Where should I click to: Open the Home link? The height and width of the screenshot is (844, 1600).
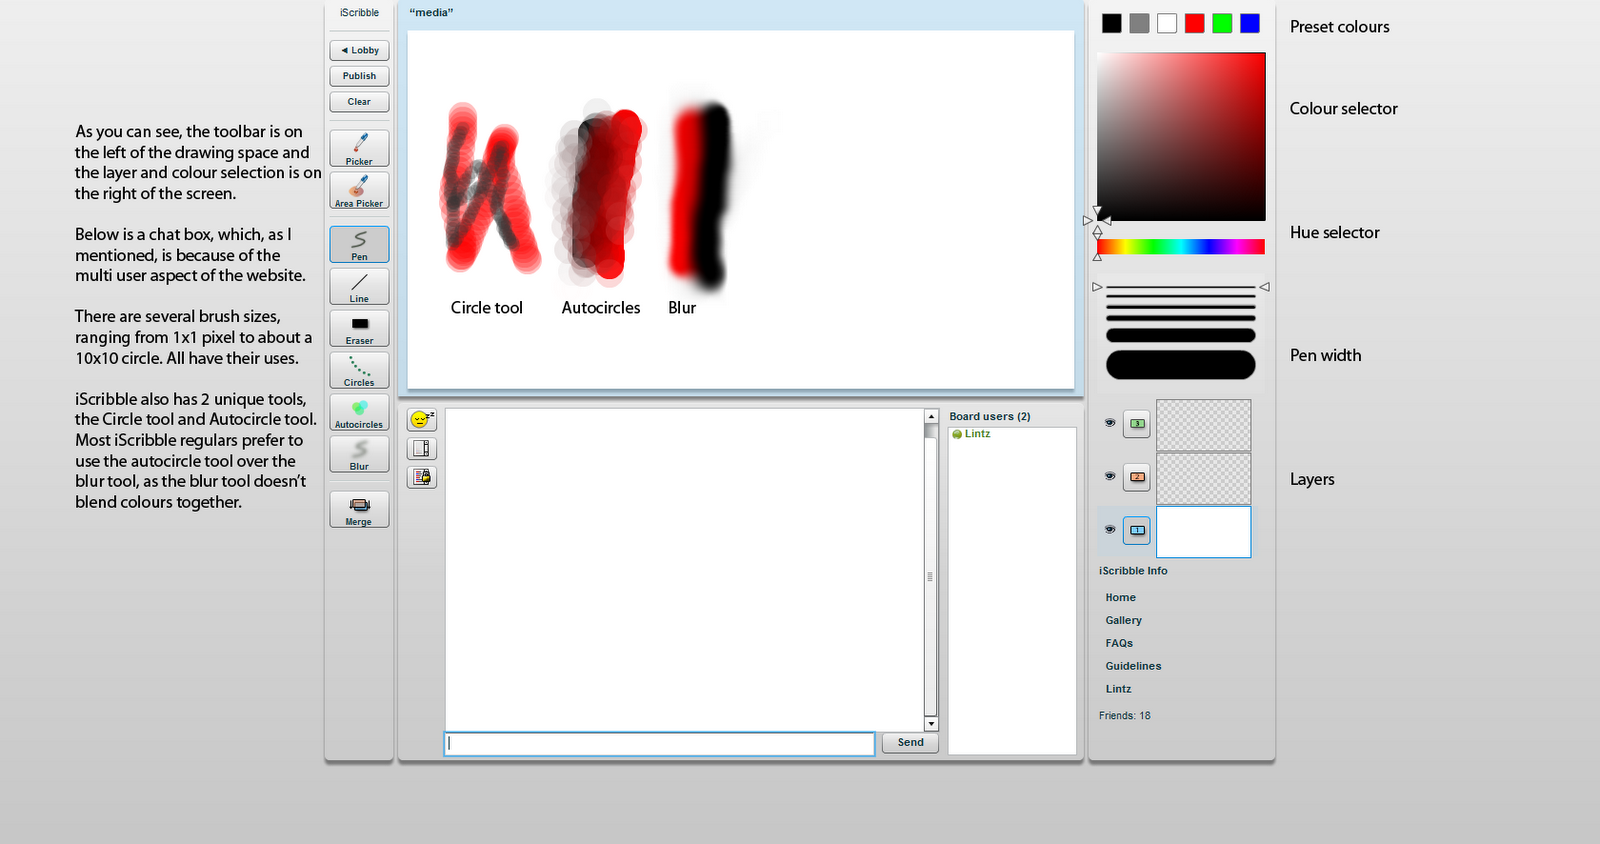point(1121,598)
